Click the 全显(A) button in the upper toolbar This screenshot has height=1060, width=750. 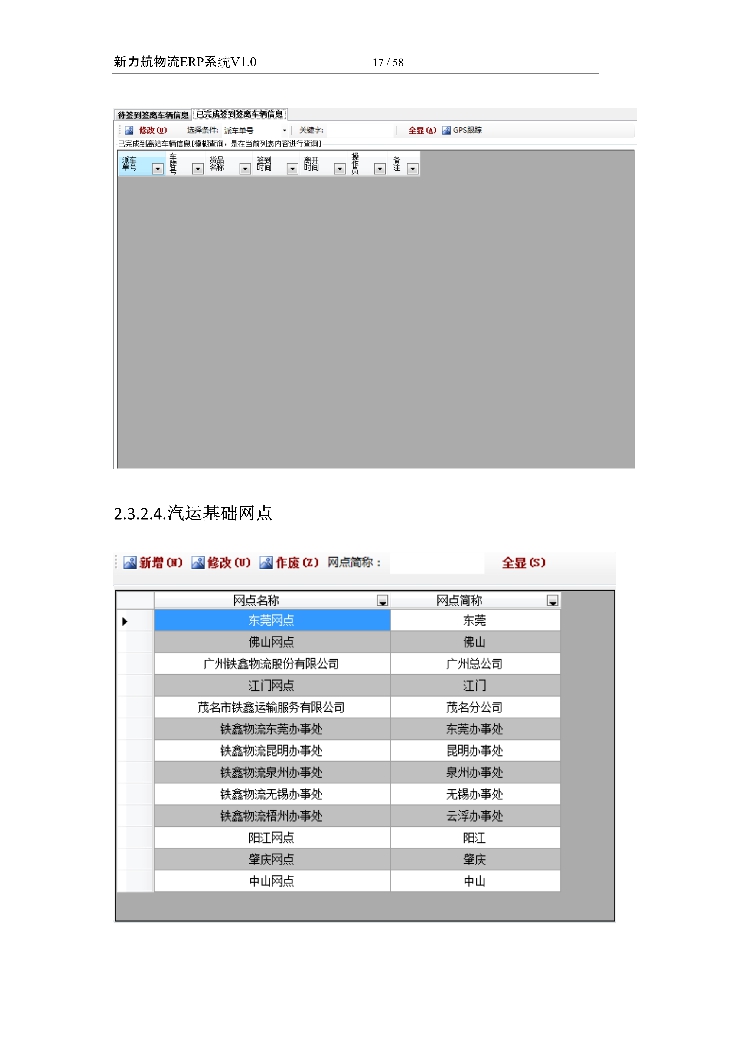[x=422, y=130]
